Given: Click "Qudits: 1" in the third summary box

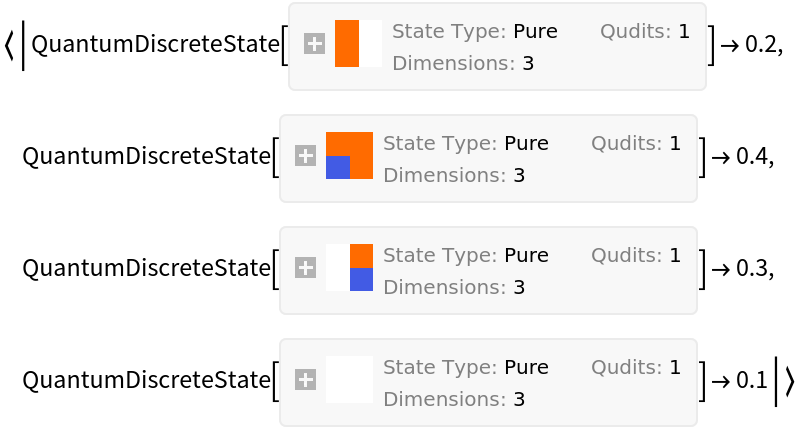Looking at the screenshot, I should [636, 255].
